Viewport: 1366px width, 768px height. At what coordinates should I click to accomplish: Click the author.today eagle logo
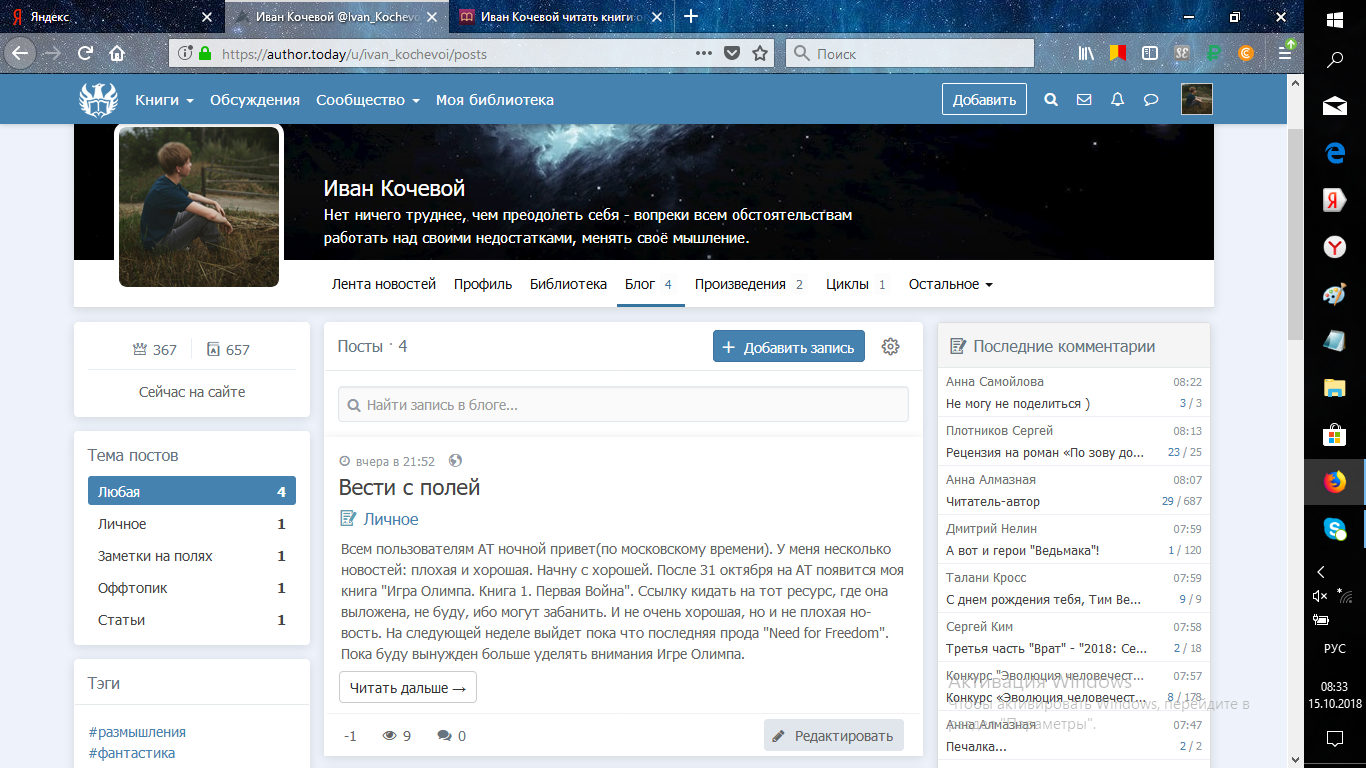click(98, 99)
